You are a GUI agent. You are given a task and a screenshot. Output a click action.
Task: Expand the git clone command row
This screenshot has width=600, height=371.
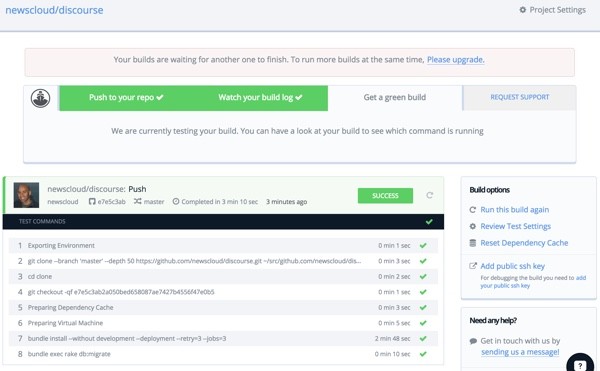(223, 261)
